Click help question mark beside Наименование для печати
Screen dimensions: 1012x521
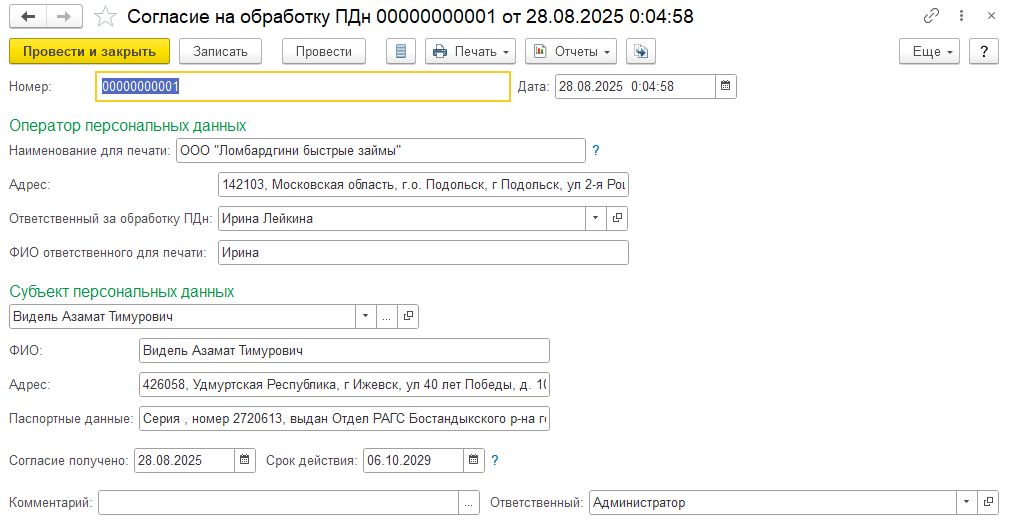coord(596,151)
